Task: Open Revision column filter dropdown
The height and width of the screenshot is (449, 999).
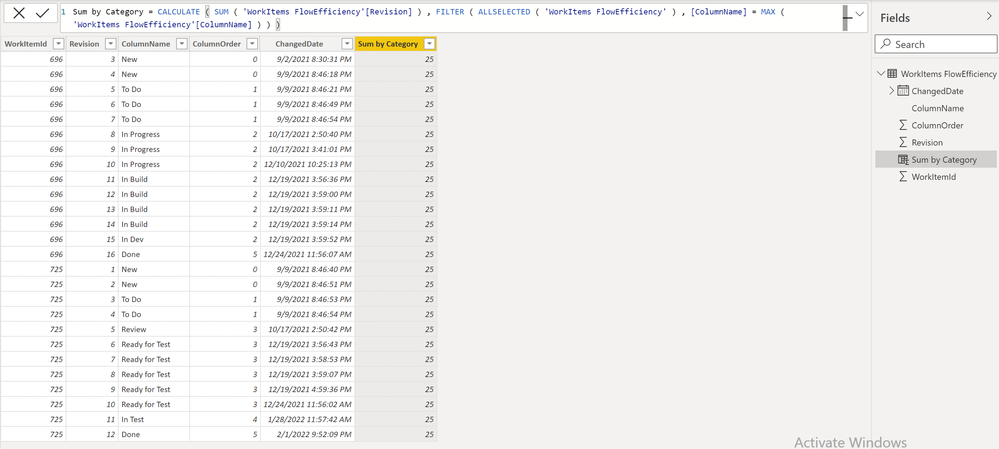Action: 110,44
